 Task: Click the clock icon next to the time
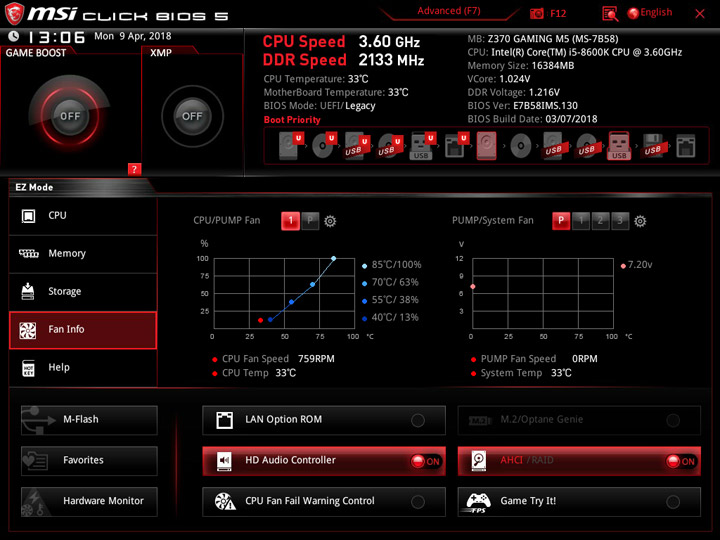point(14,36)
